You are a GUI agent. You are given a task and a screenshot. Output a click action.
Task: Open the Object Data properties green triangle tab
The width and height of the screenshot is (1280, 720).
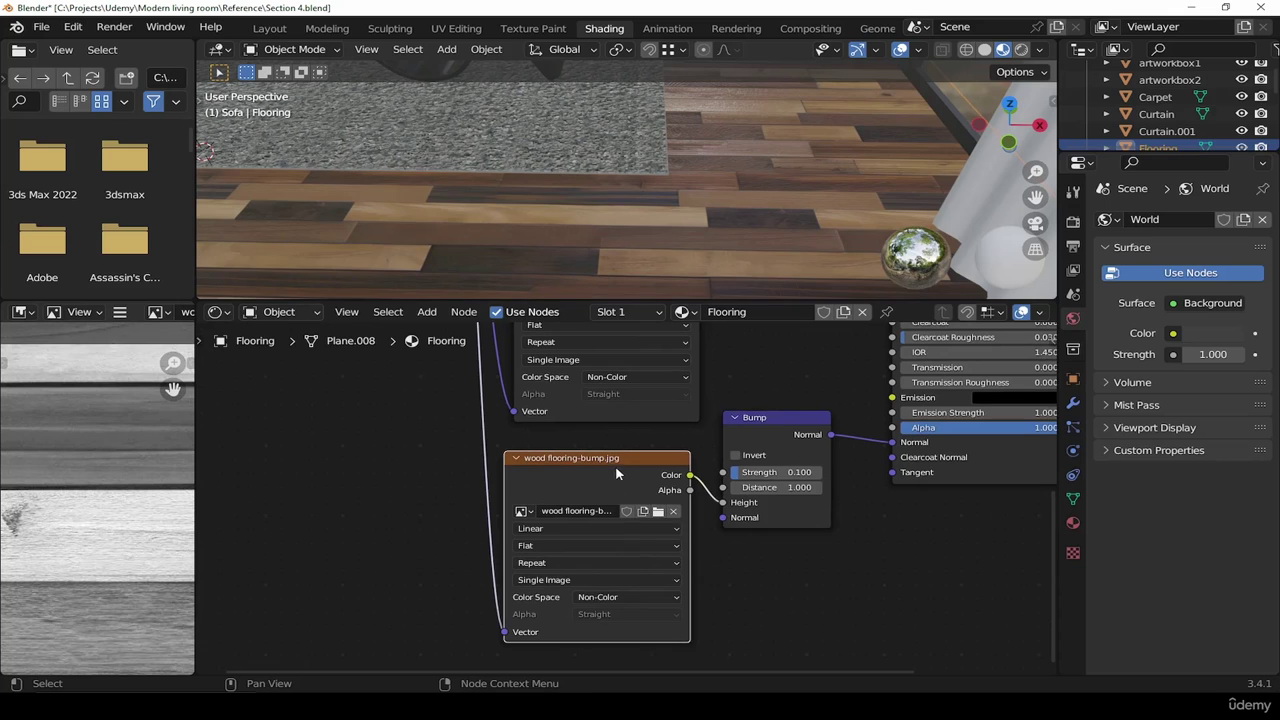click(x=1073, y=499)
